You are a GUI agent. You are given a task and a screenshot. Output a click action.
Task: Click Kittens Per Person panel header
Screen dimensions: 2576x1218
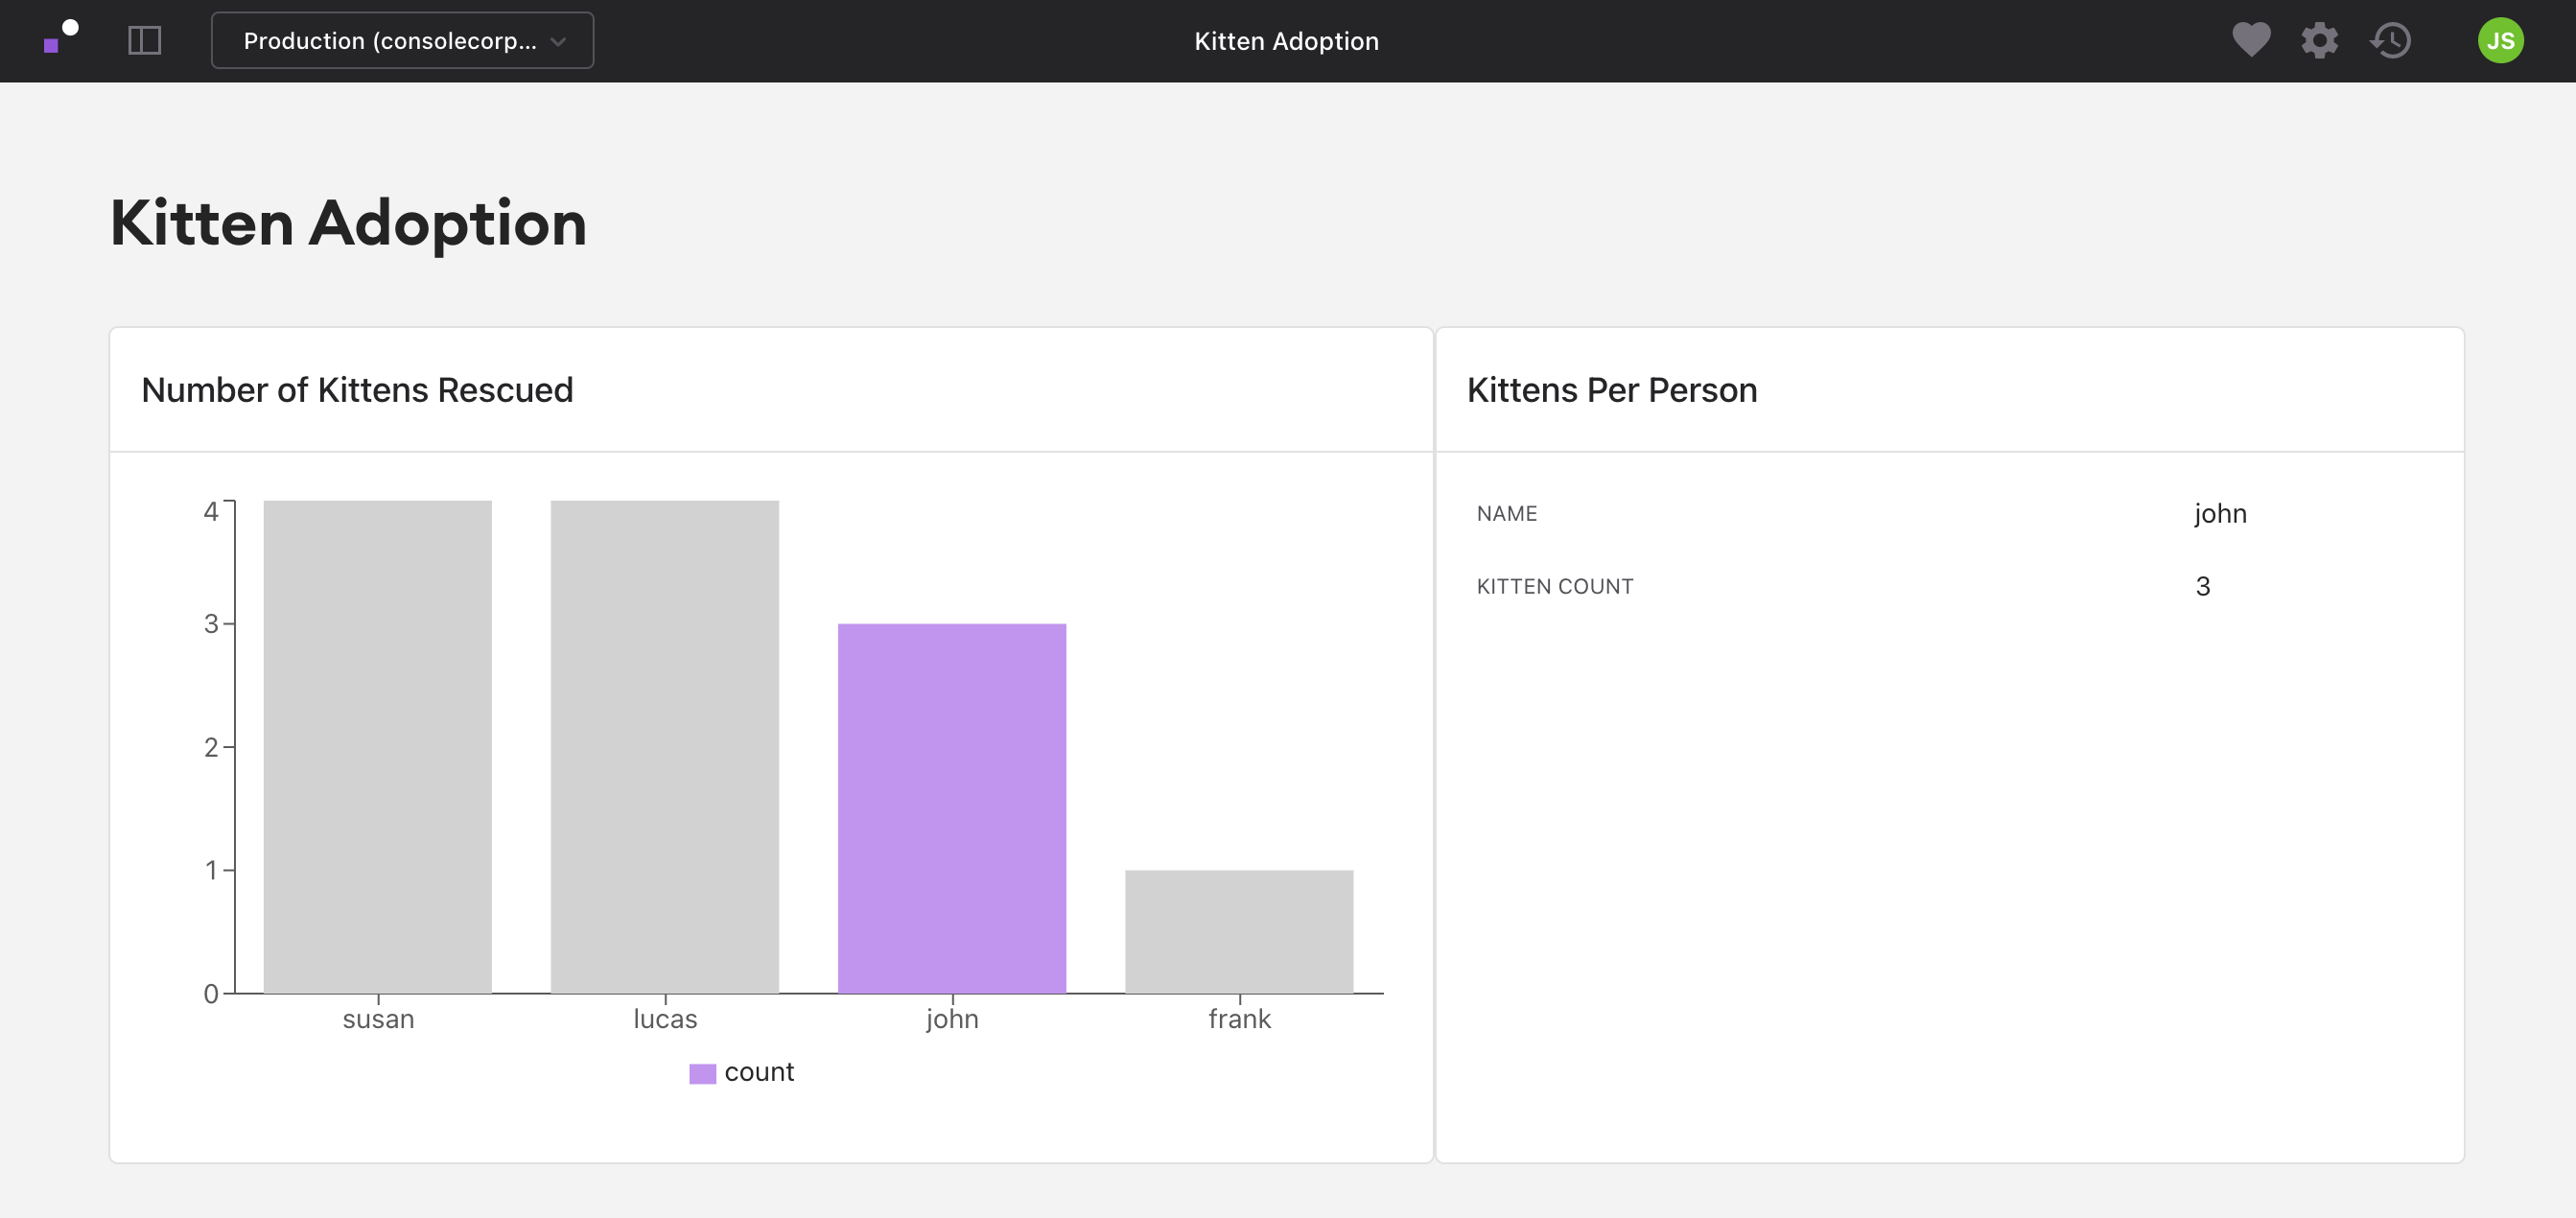click(1611, 390)
